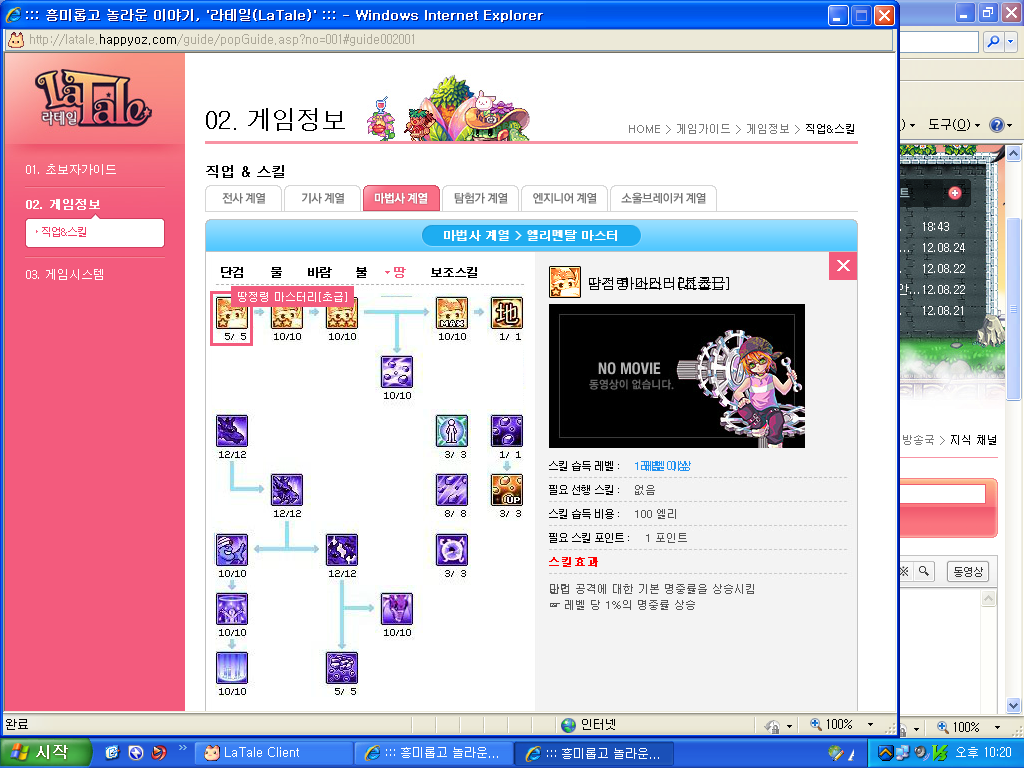Close the skill detail panel with X
The height and width of the screenshot is (768, 1024).
coord(843,265)
